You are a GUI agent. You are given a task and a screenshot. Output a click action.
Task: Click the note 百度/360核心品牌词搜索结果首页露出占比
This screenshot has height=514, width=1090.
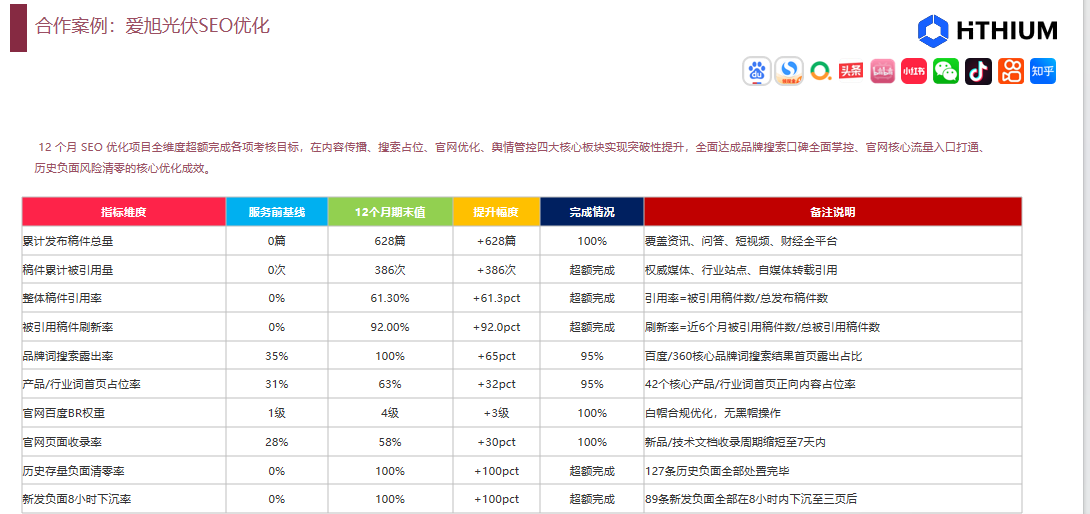pos(754,356)
